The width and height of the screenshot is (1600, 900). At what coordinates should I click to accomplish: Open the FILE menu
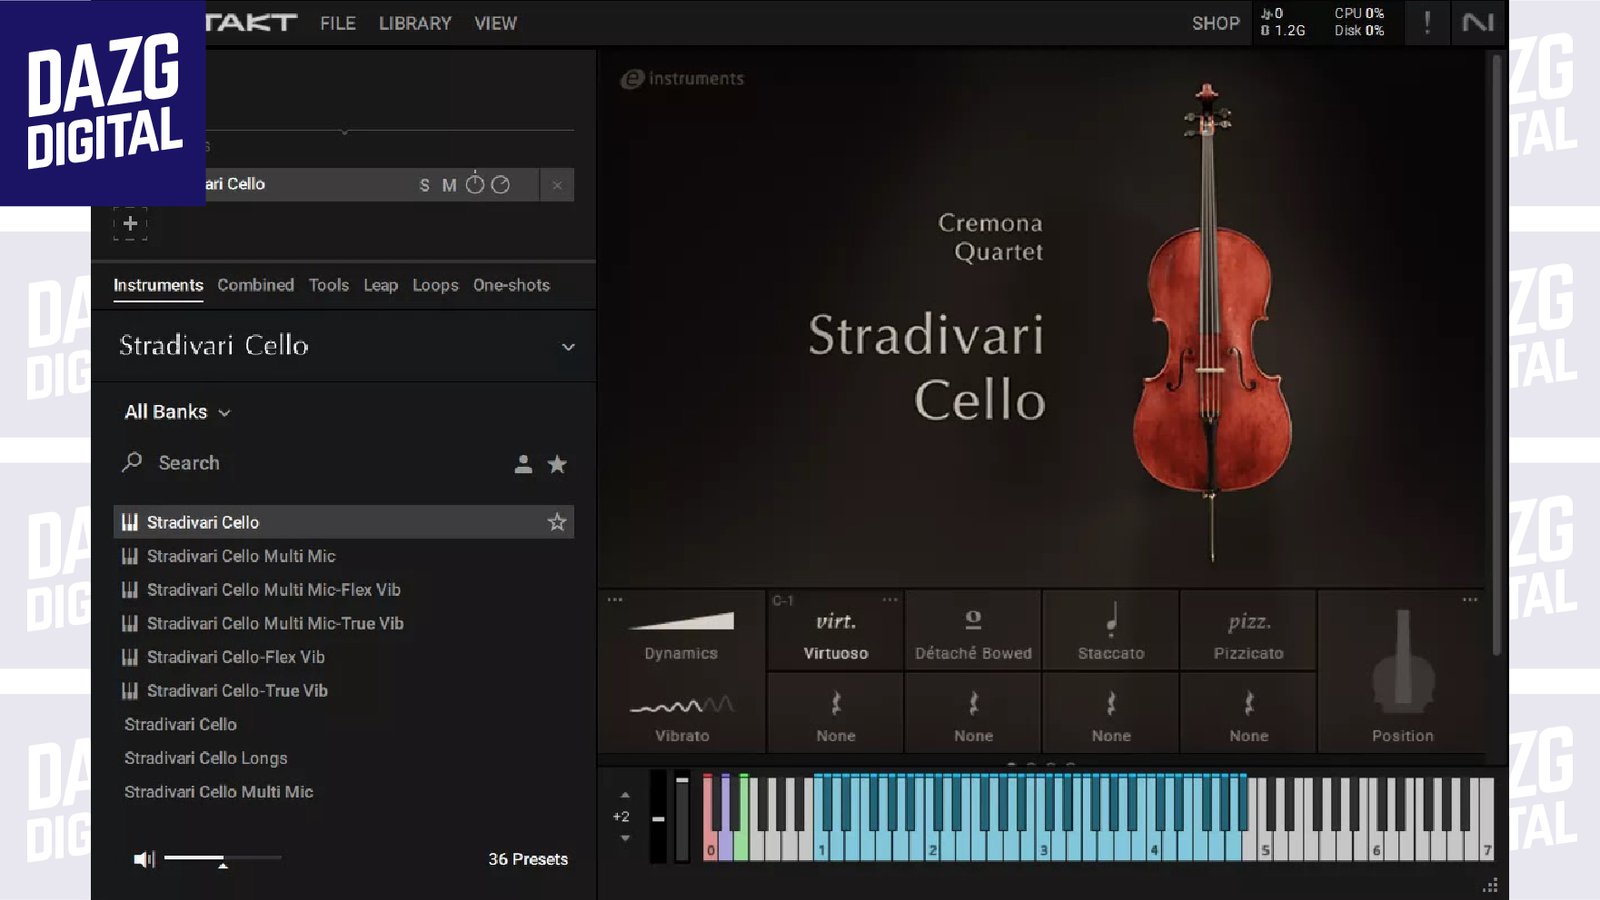pyautogui.click(x=337, y=23)
